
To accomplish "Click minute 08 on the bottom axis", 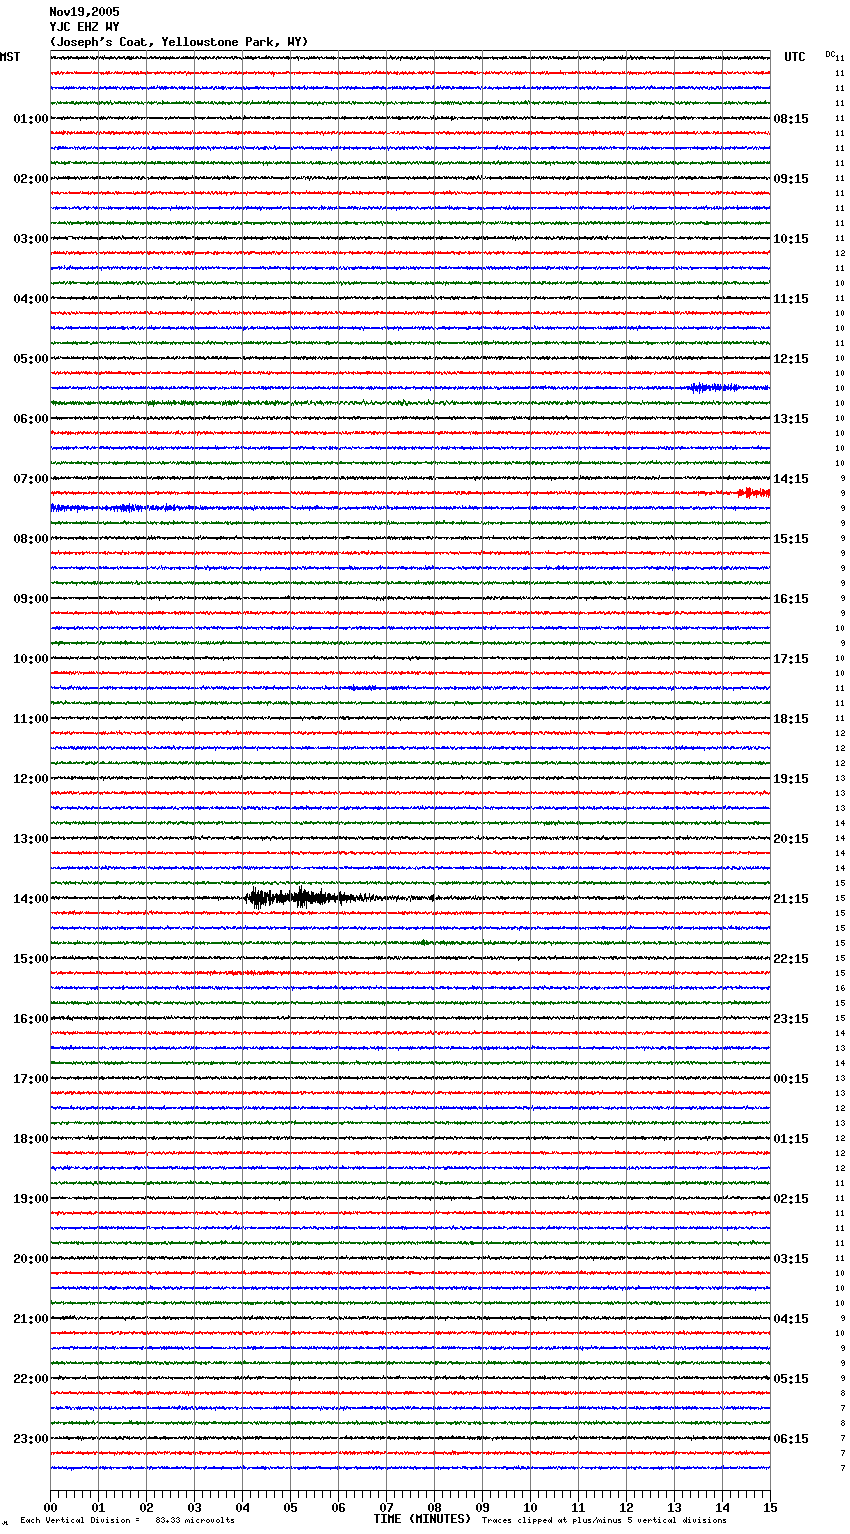I will pyautogui.click(x=434, y=1507).
